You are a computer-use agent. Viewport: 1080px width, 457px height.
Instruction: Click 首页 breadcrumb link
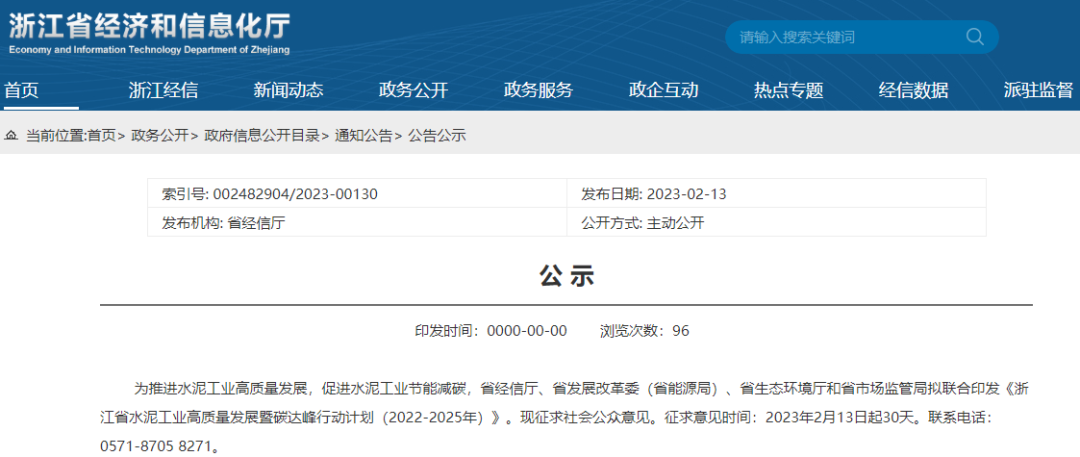tap(102, 136)
